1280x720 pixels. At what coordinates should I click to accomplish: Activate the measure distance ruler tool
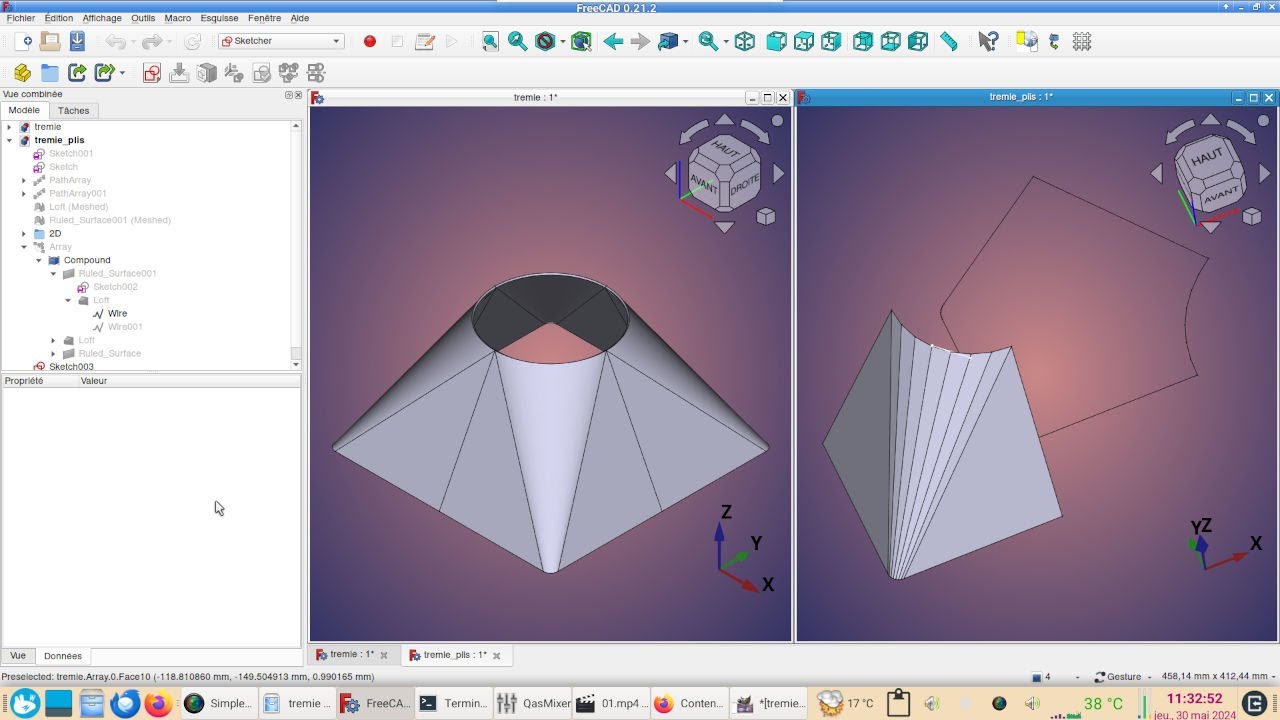pyautogui.click(x=949, y=41)
